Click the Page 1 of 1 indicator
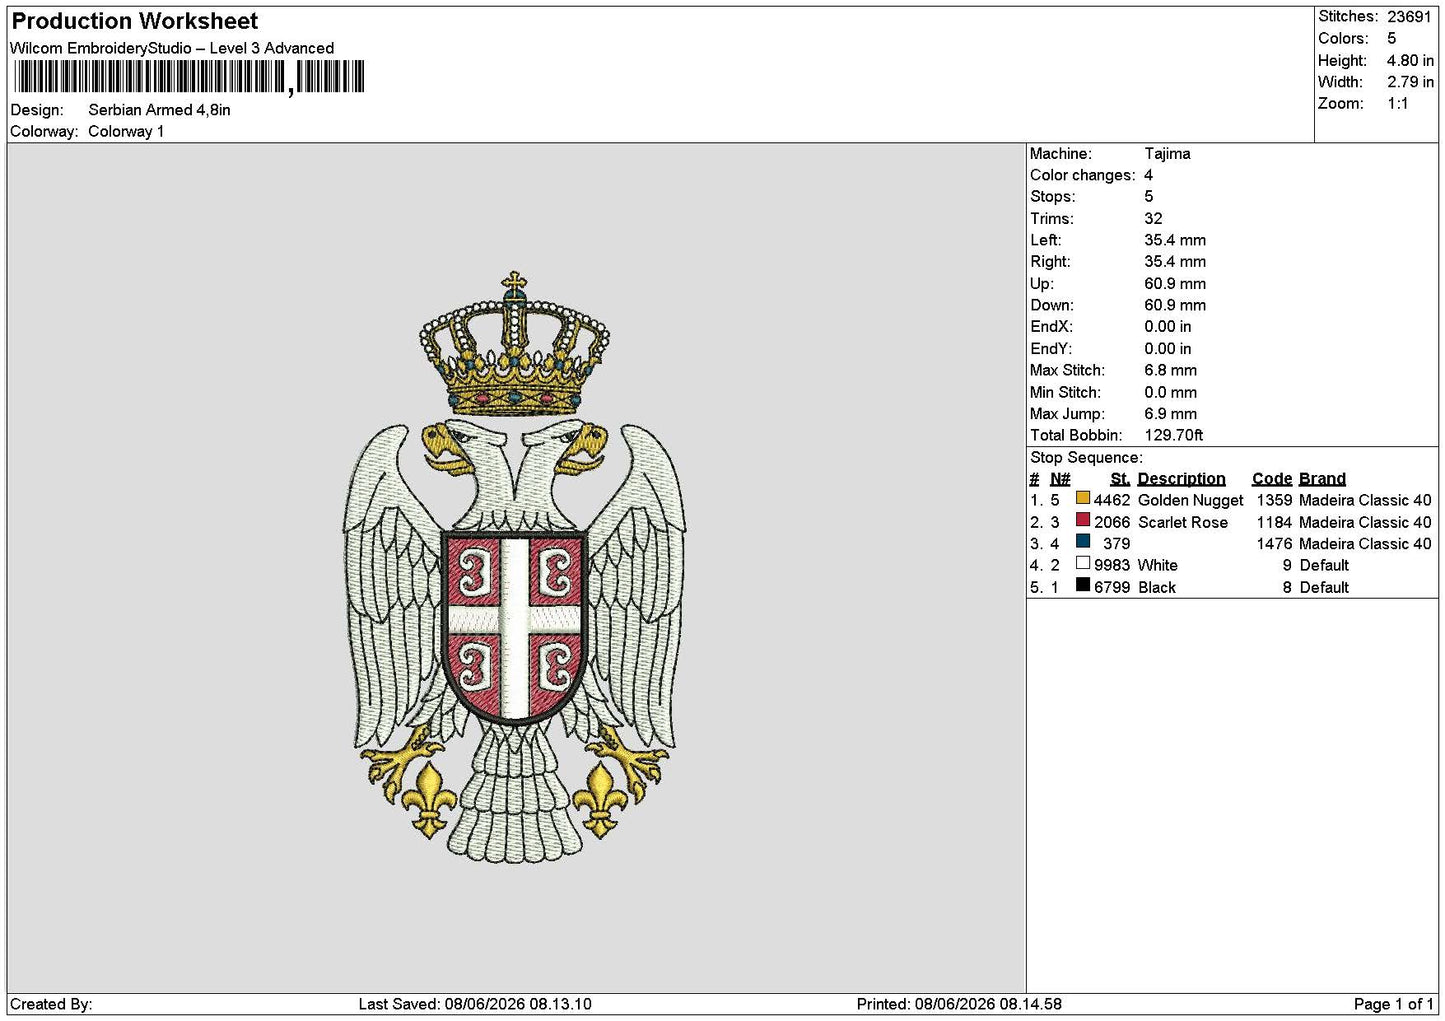Image resolution: width=1445 pixels, height=1021 pixels. [x=1393, y=1004]
